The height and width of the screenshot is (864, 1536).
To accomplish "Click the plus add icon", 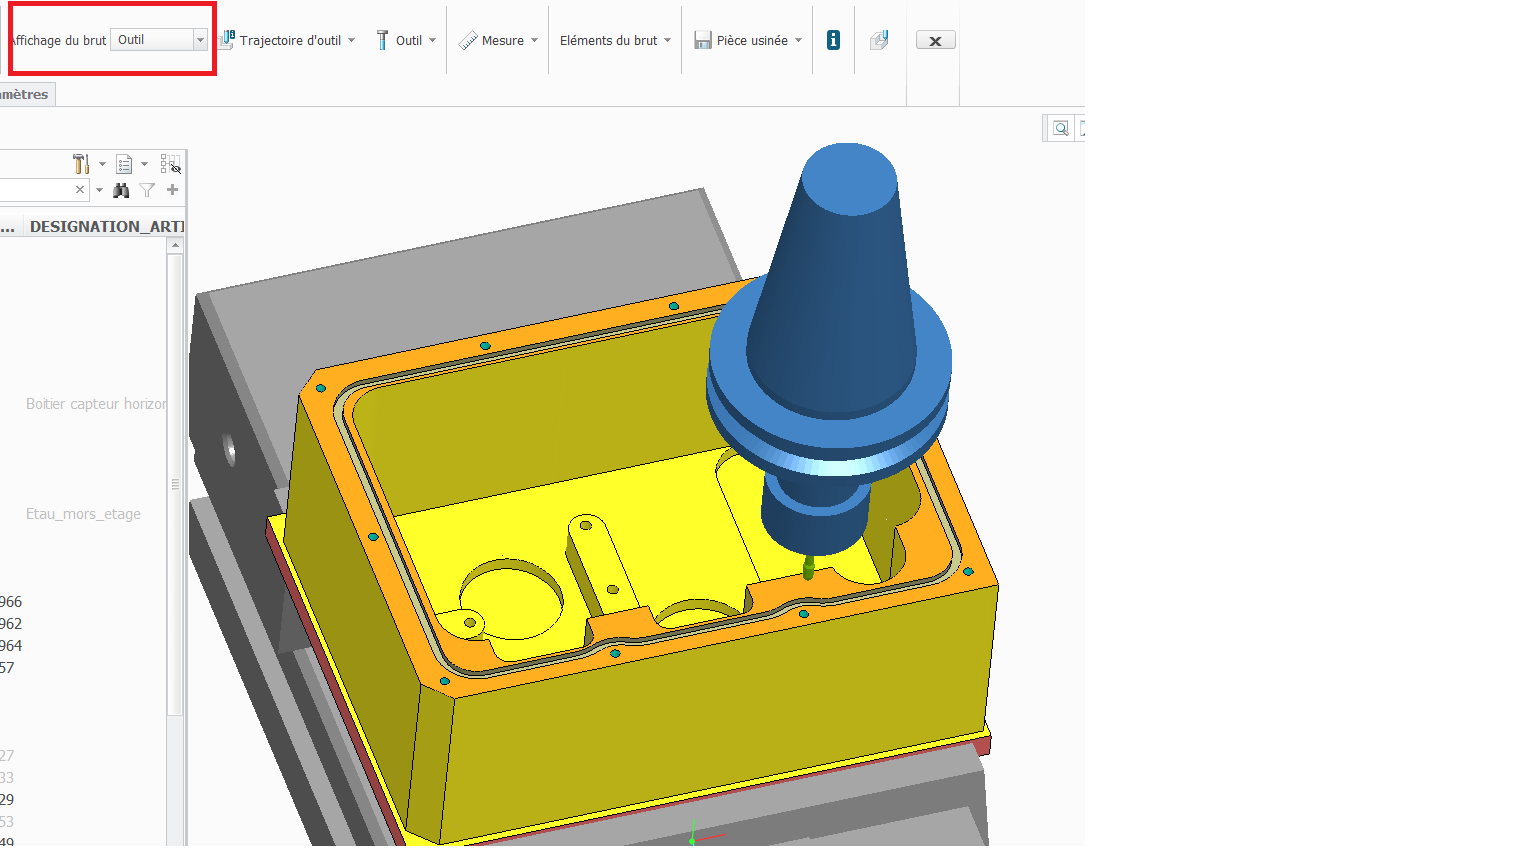I will pyautogui.click(x=172, y=189).
